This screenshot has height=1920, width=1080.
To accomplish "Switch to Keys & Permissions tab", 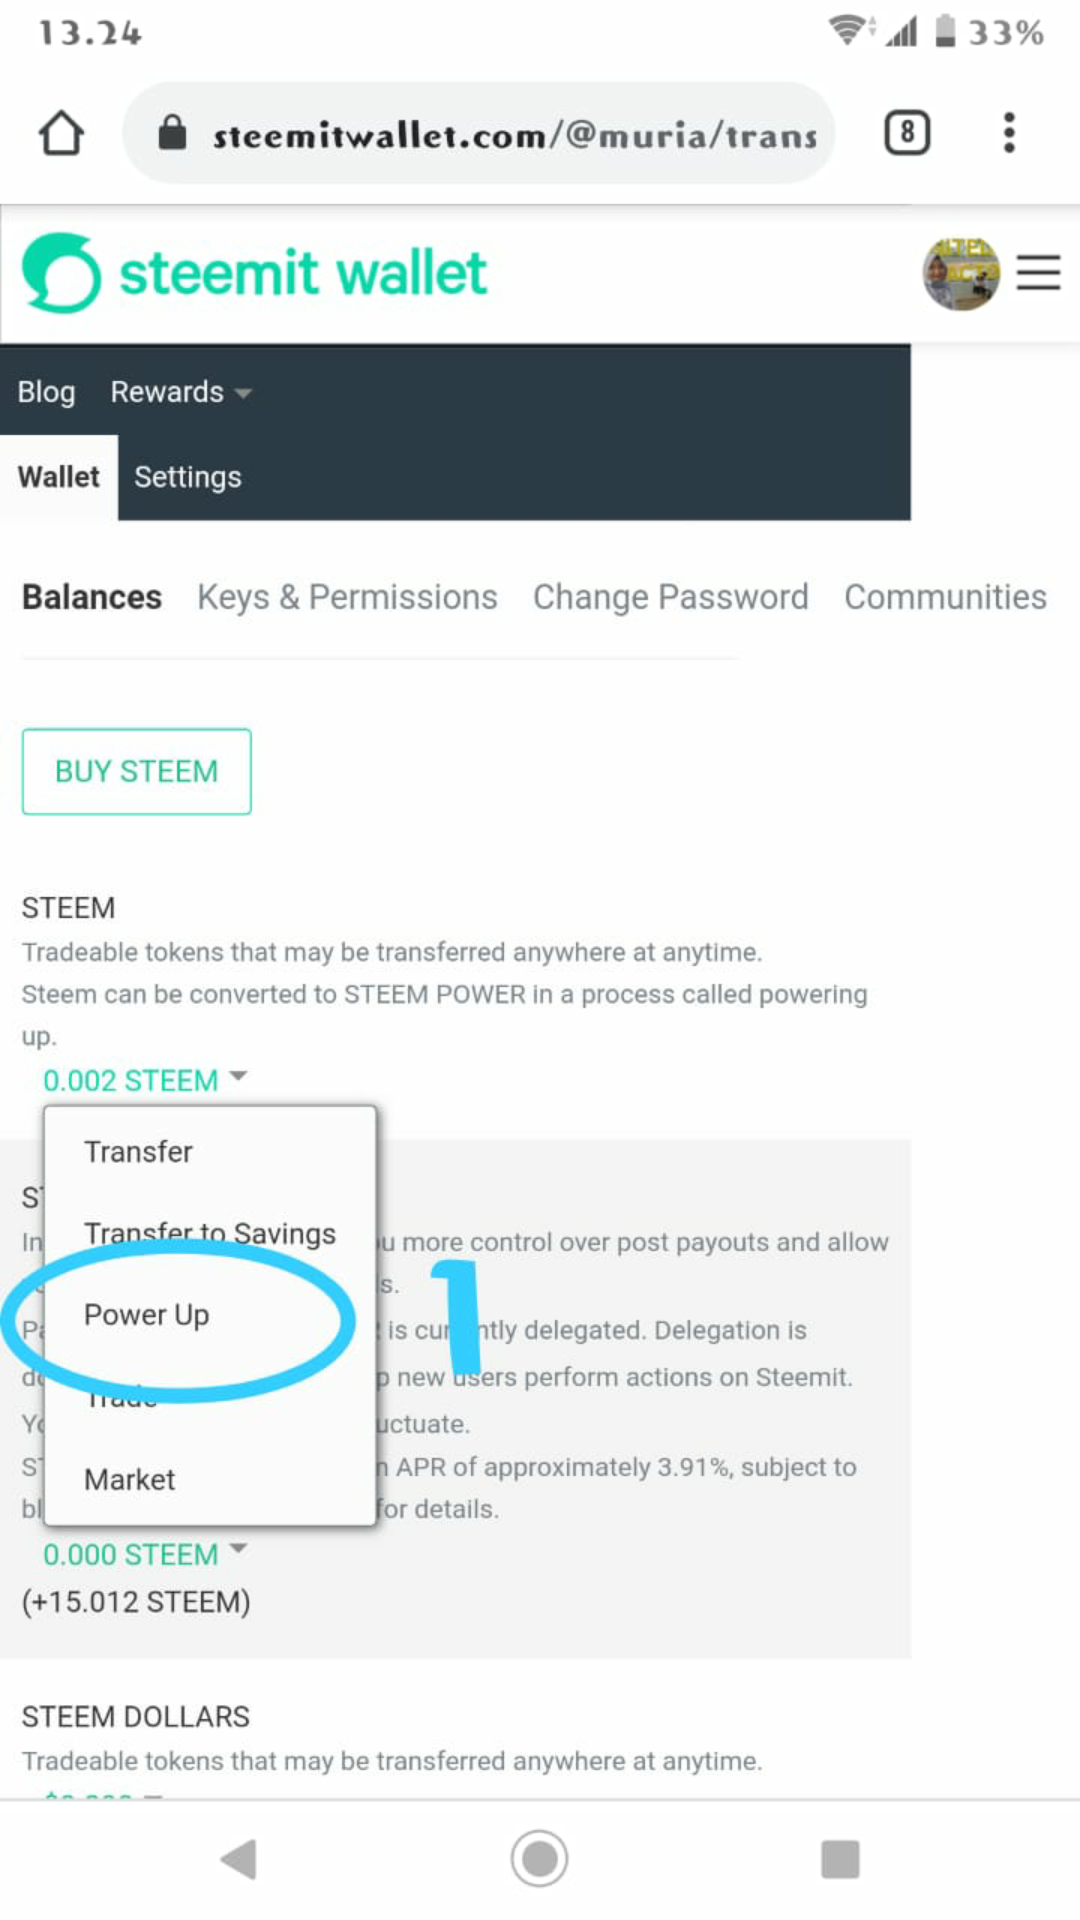I will pos(347,597).
